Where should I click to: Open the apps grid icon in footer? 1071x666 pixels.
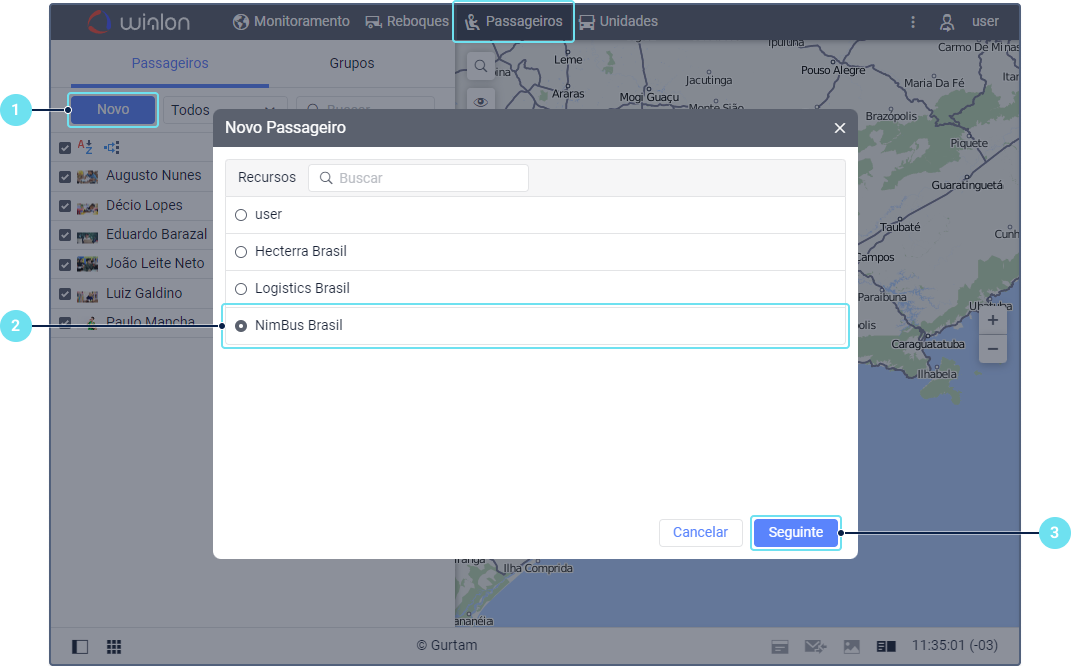(x=114, y=646)
